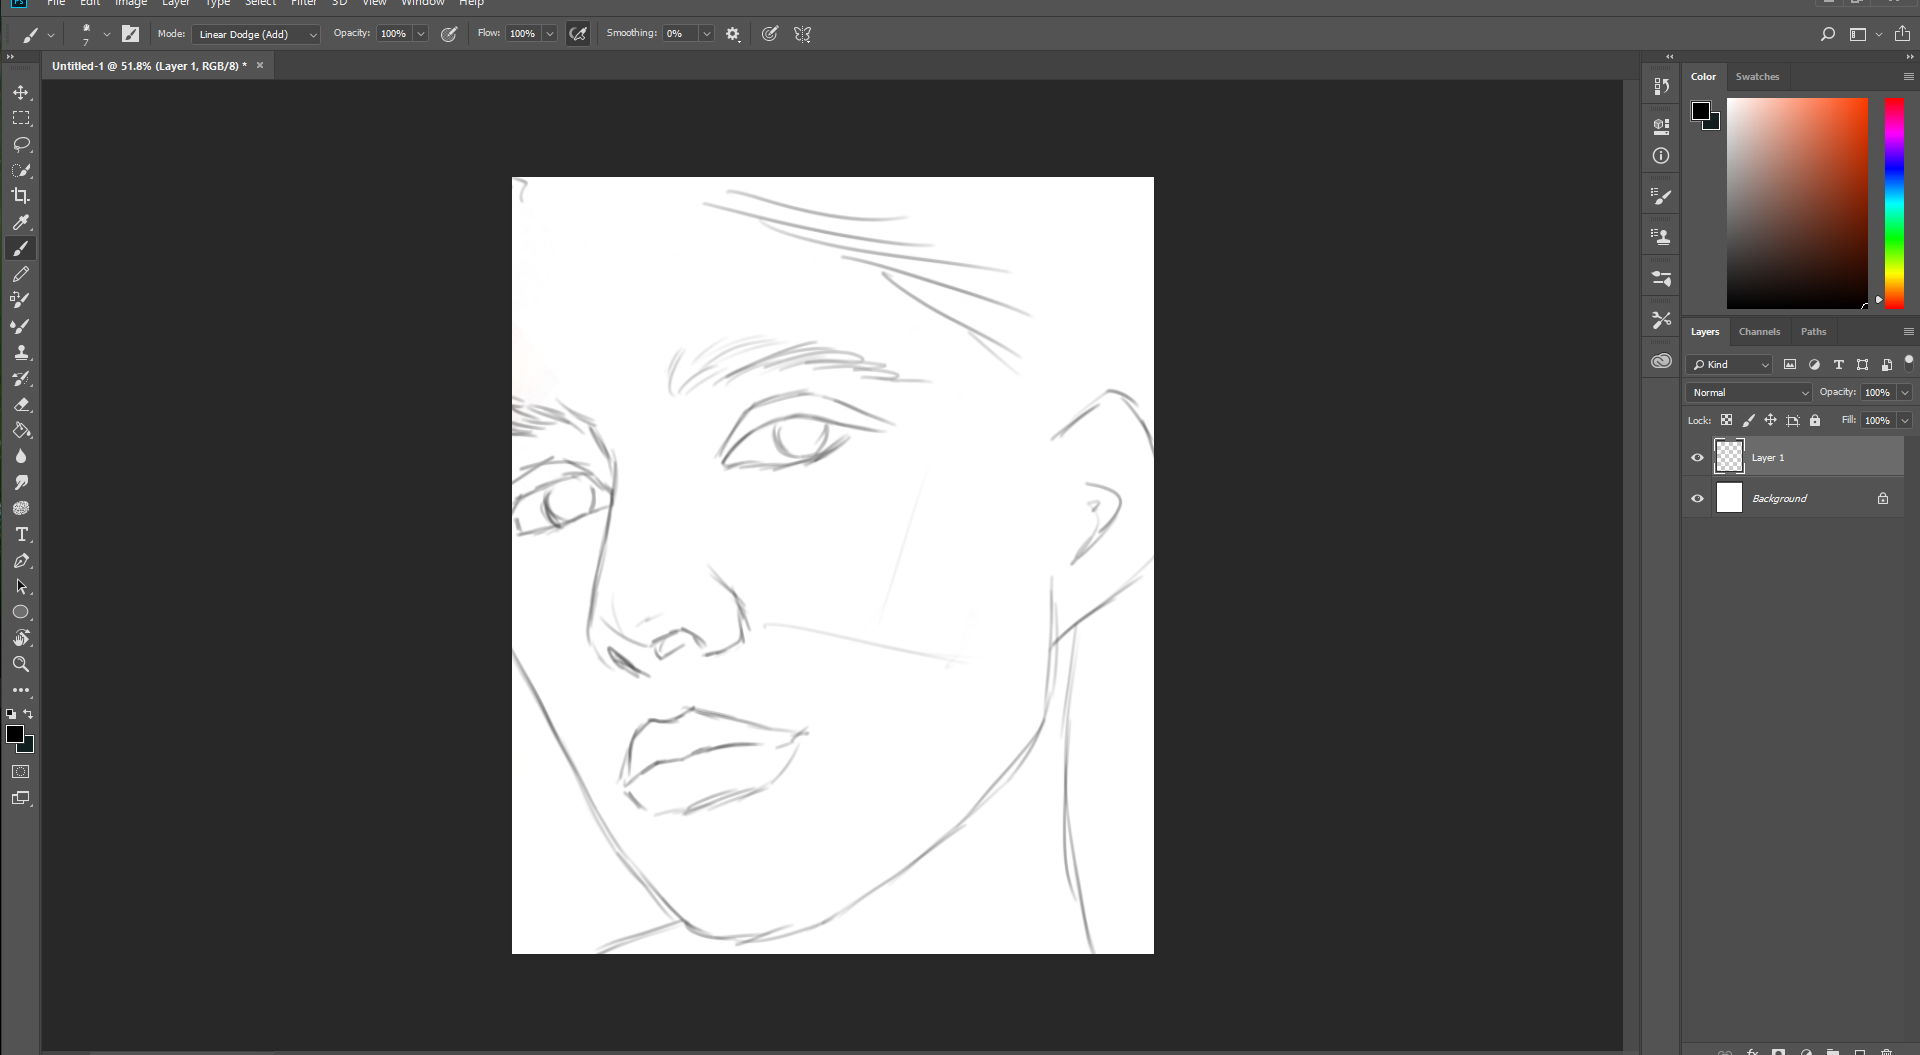Open the Brush Preset picker arrow
Screen dimensions: 1920x1055
pyautogui.click(x=107, y=34)
